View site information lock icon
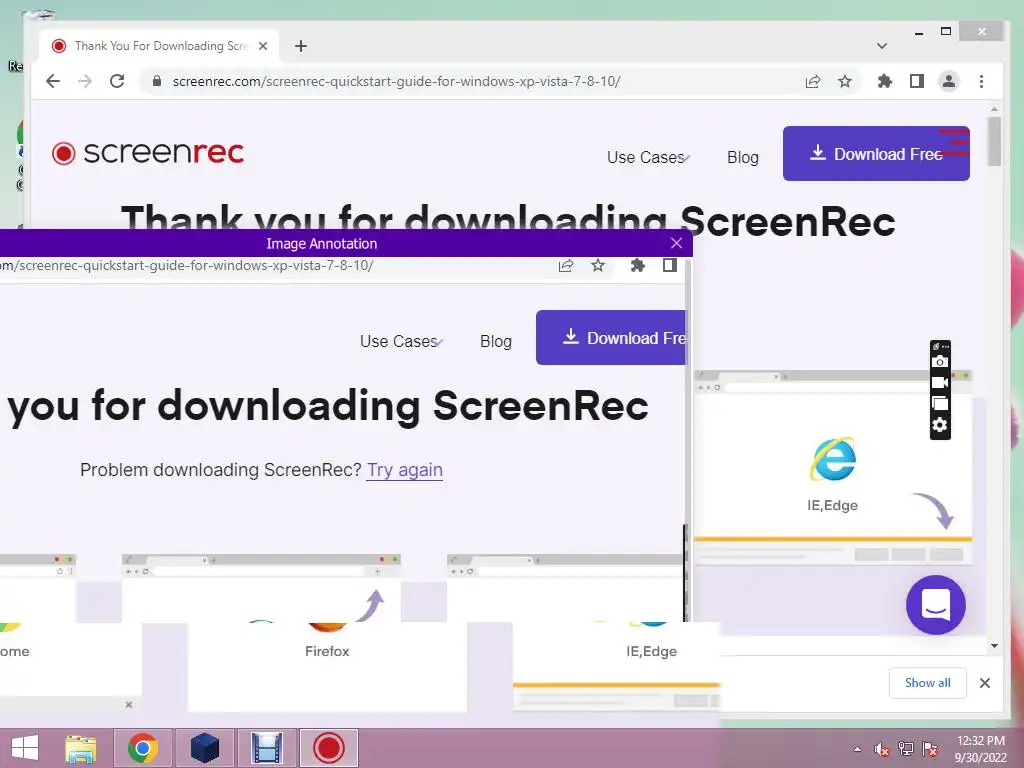Viewport: 1024px width, 768px height. click(156, 81)
